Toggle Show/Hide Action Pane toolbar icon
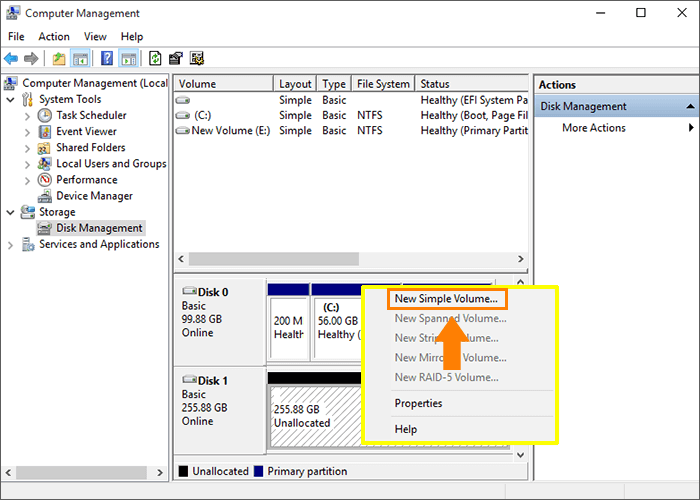 [x=129, y=58]
